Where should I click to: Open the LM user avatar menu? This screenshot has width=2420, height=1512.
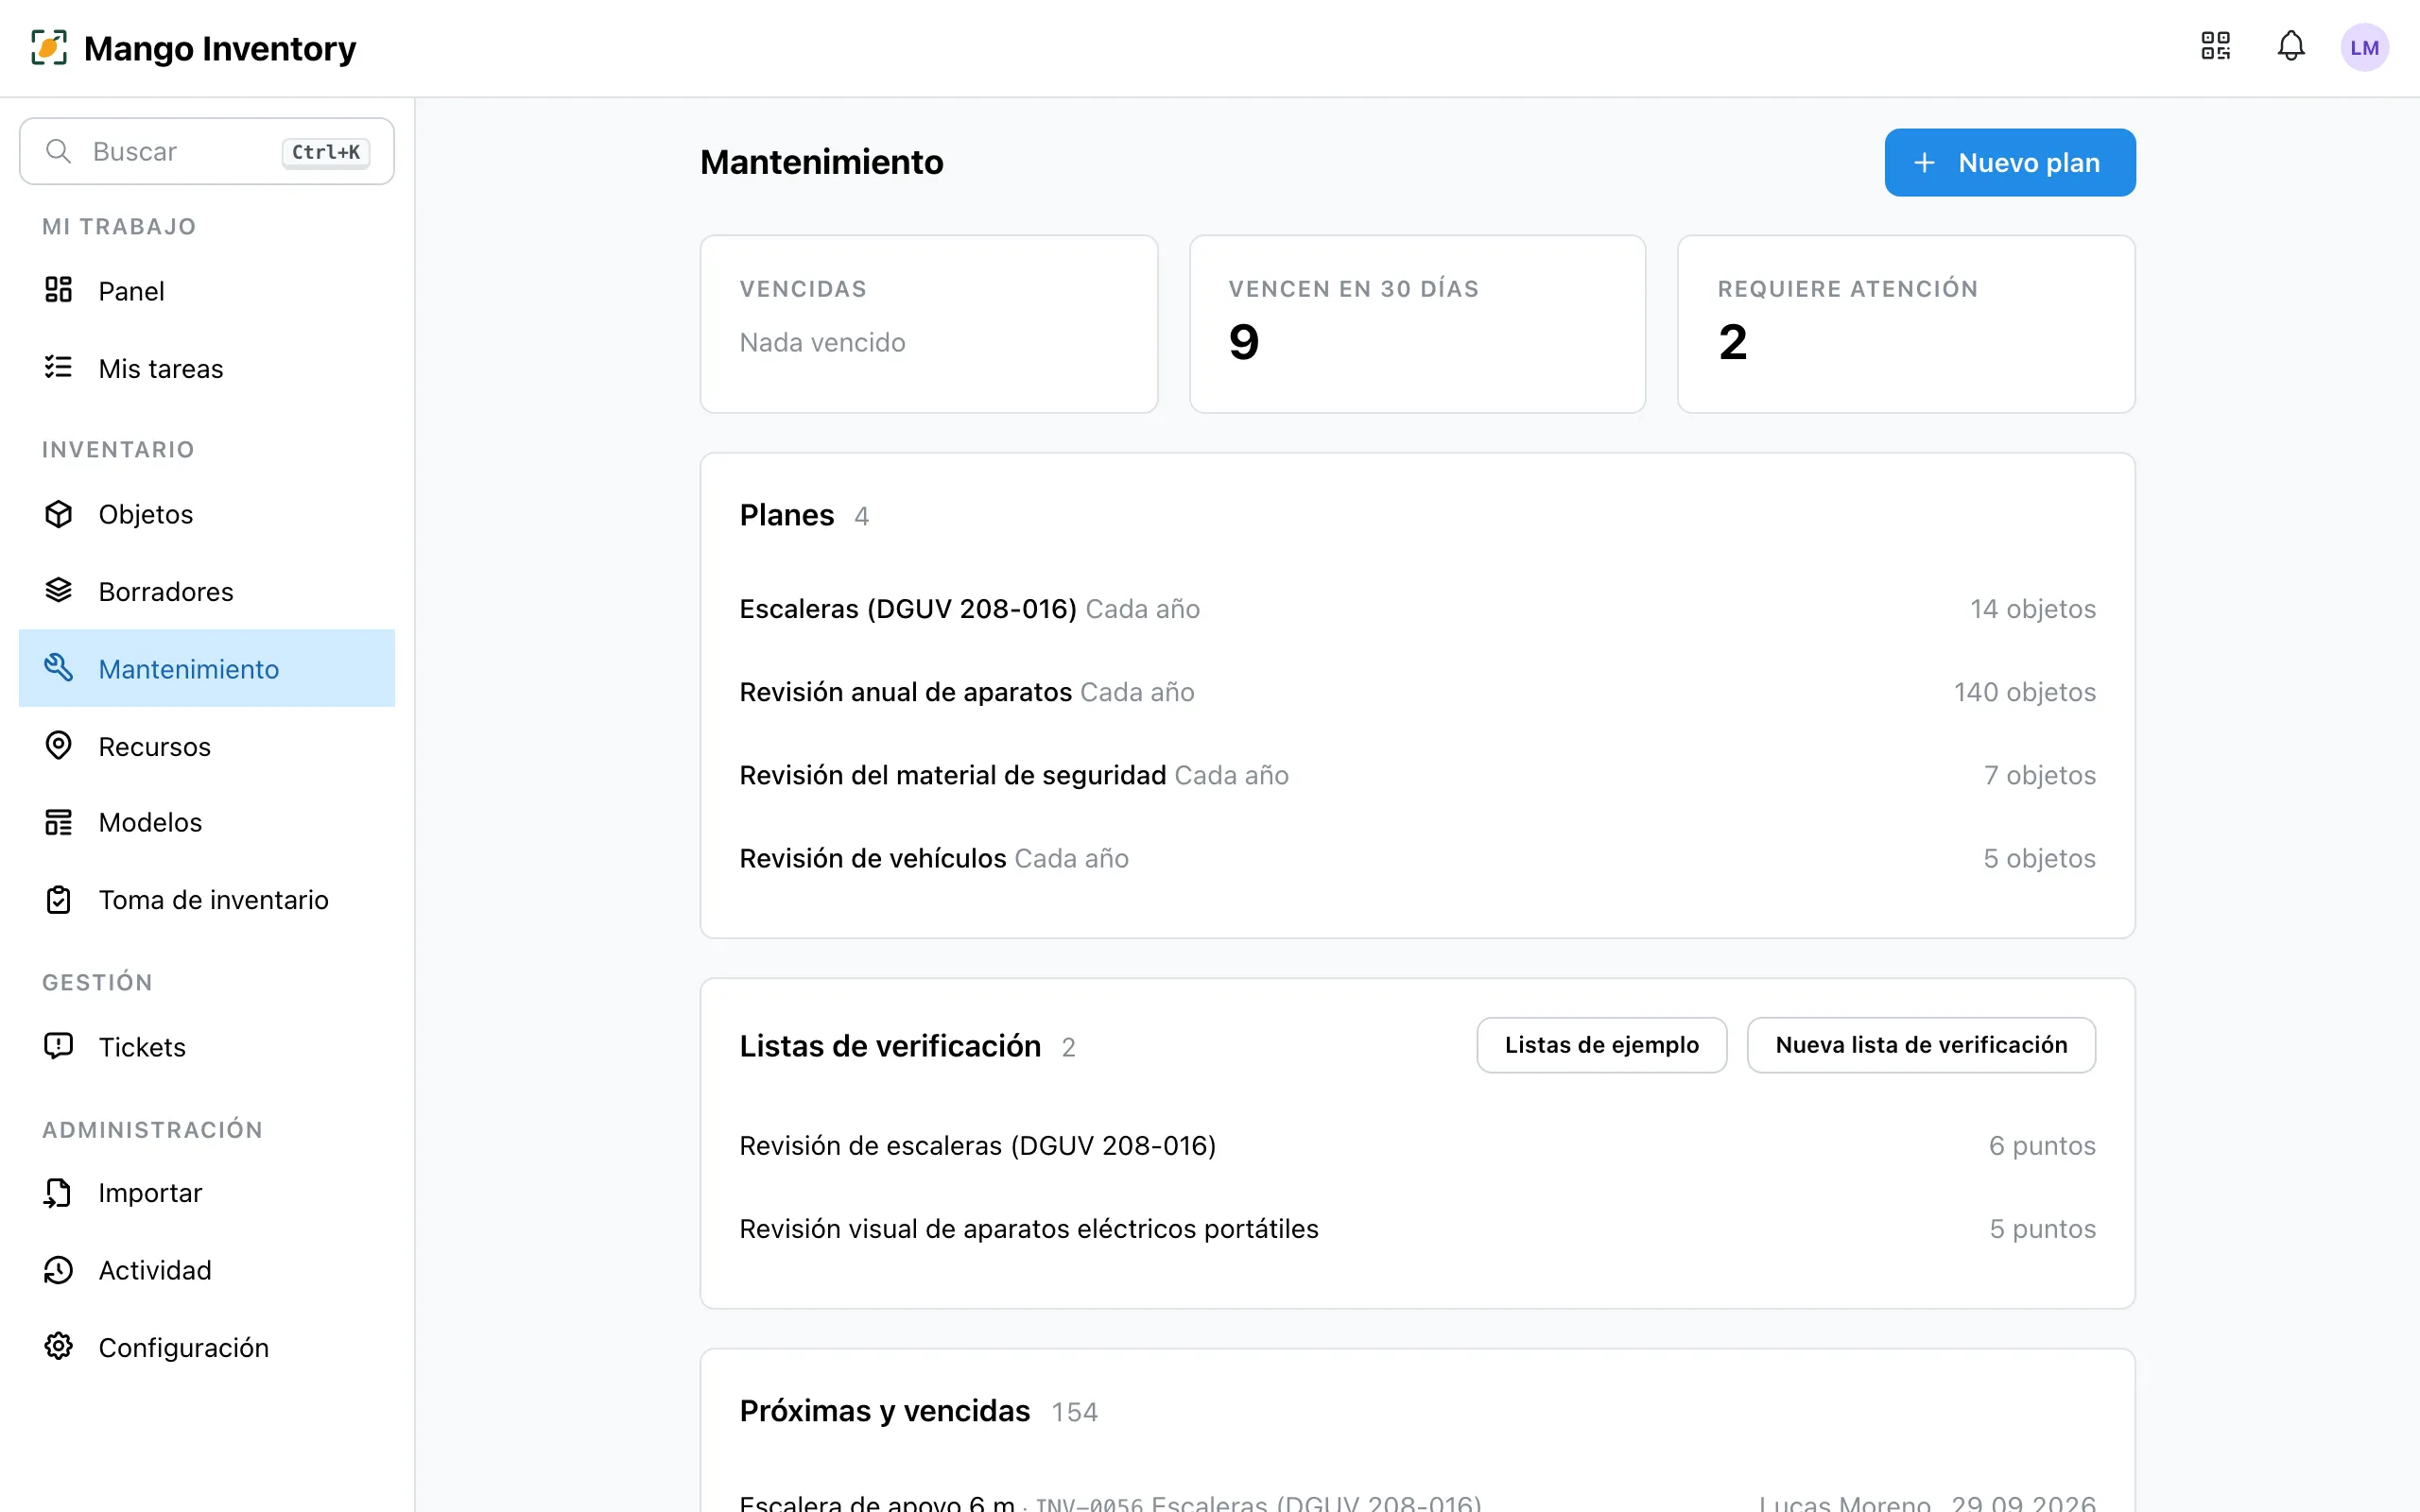[x=2364, y=47]
